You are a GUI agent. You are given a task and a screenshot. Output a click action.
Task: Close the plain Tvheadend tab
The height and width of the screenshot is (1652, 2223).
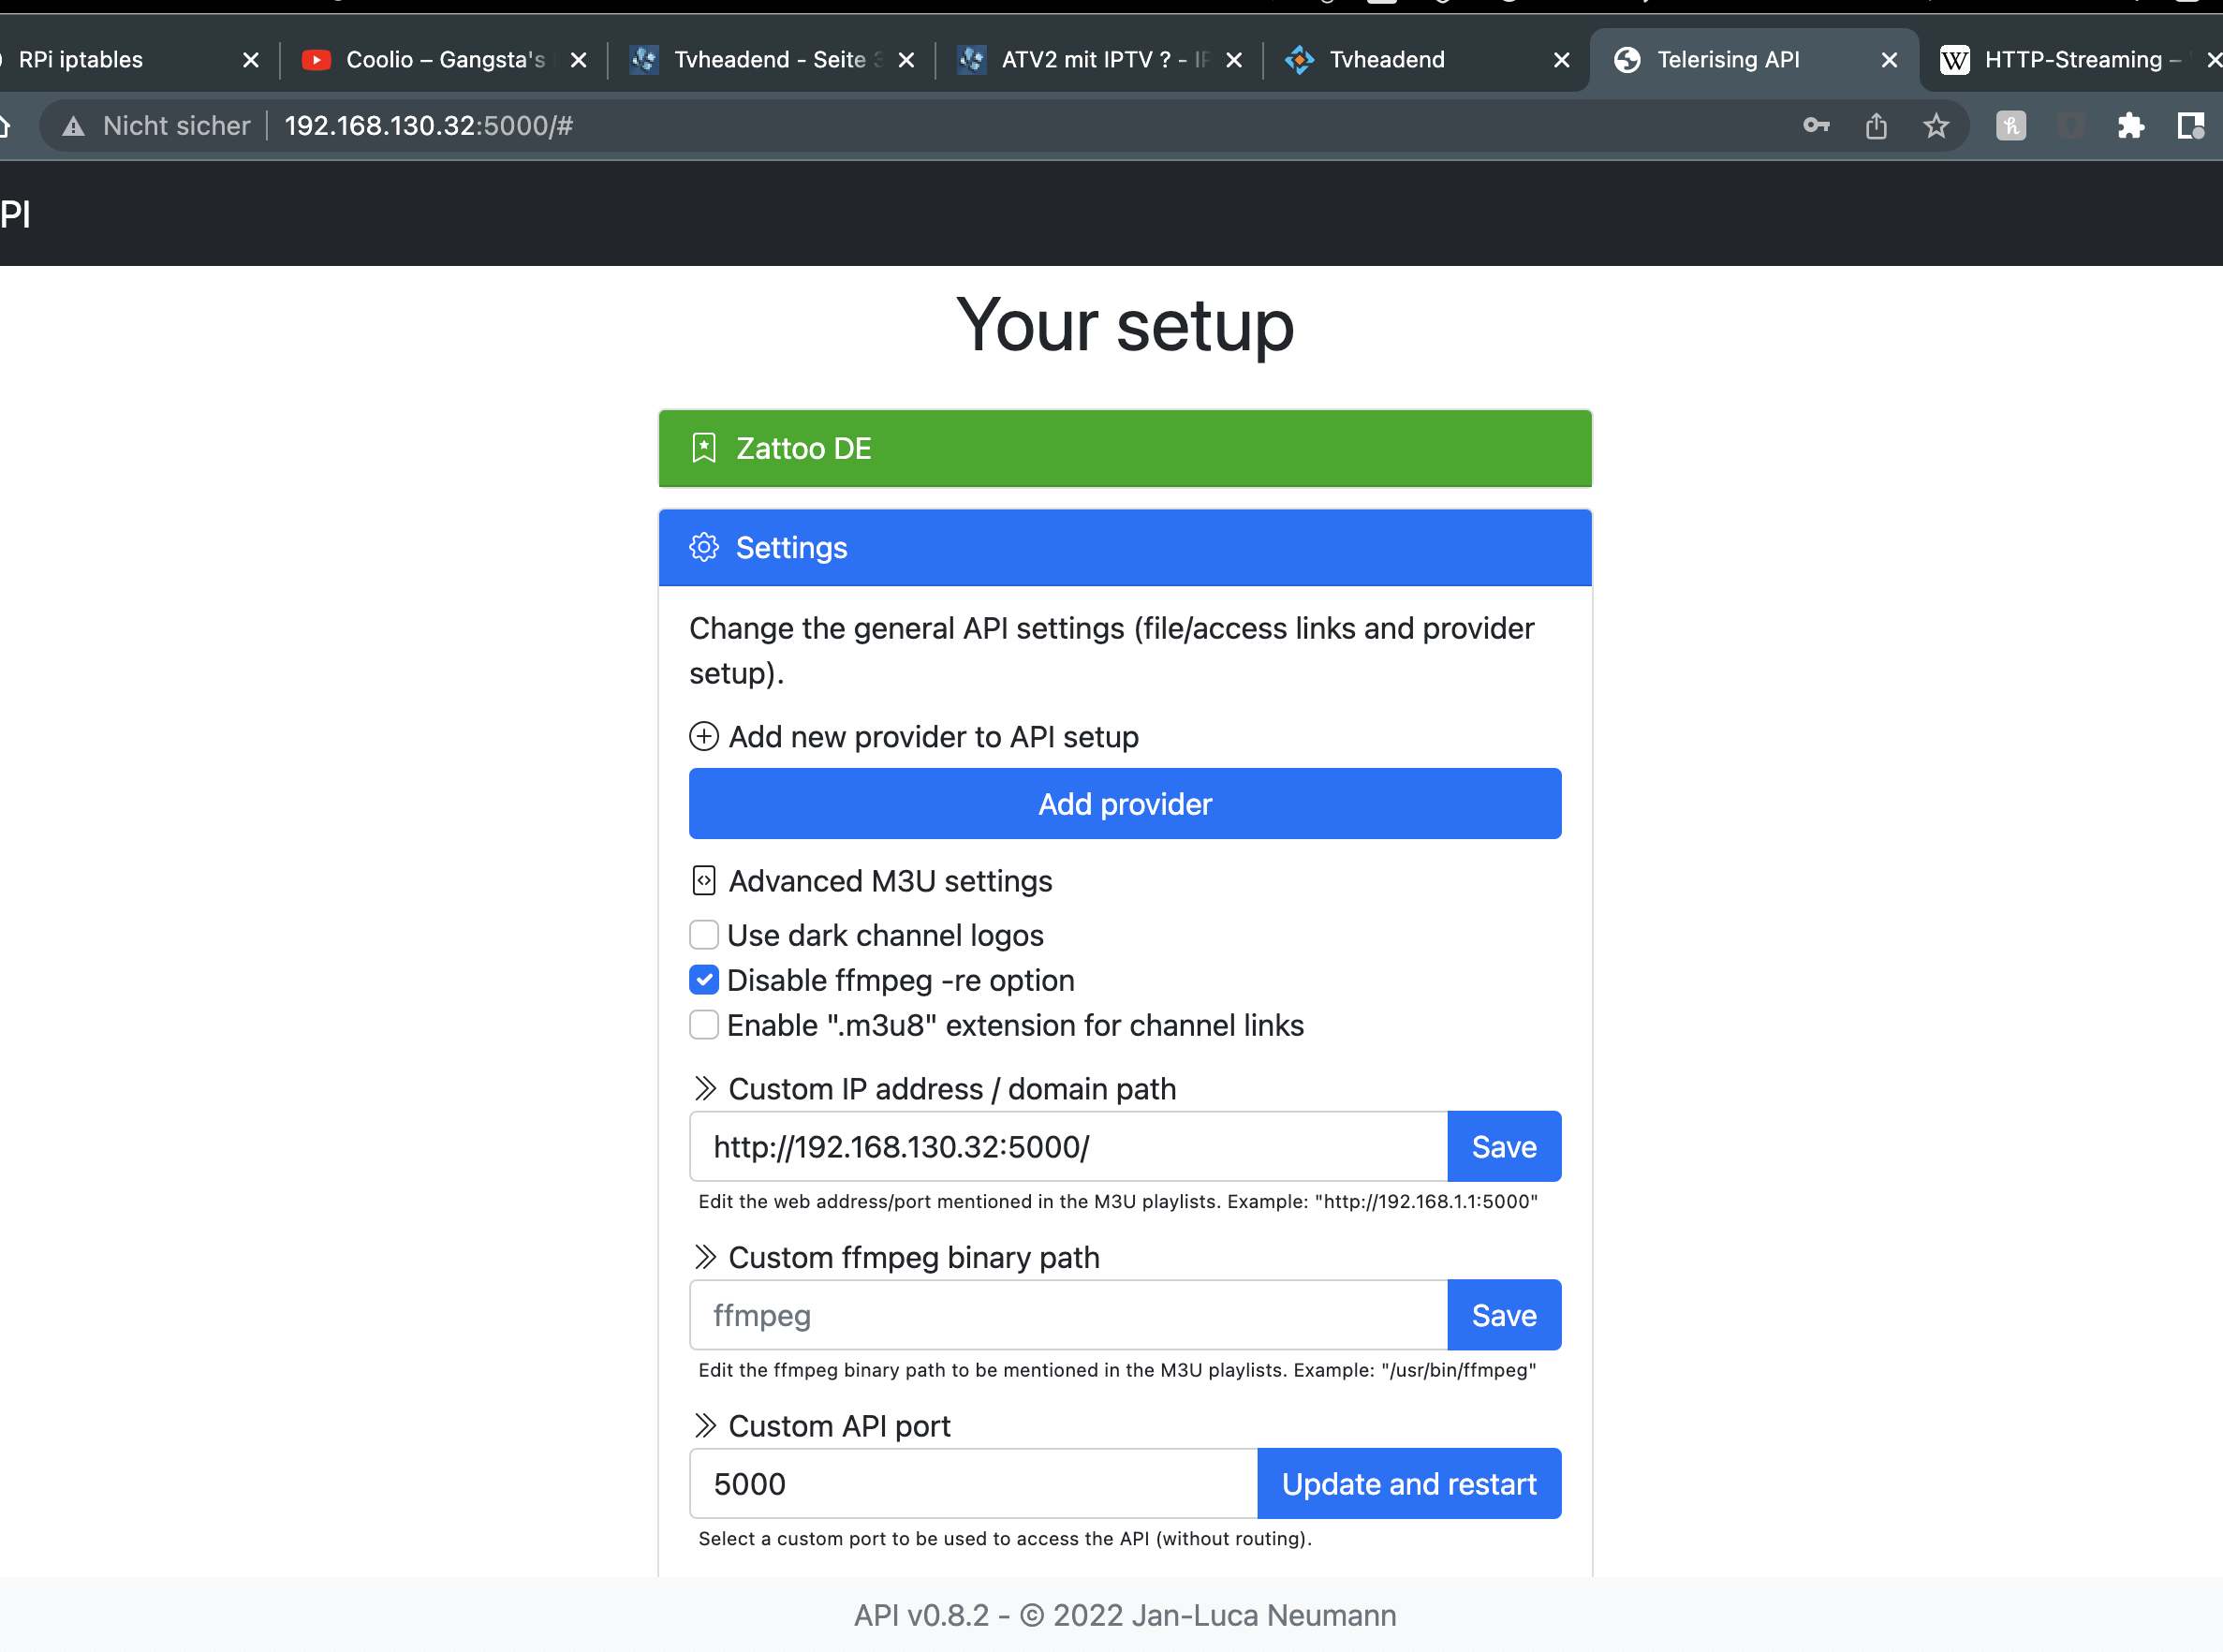point(1561,60)
